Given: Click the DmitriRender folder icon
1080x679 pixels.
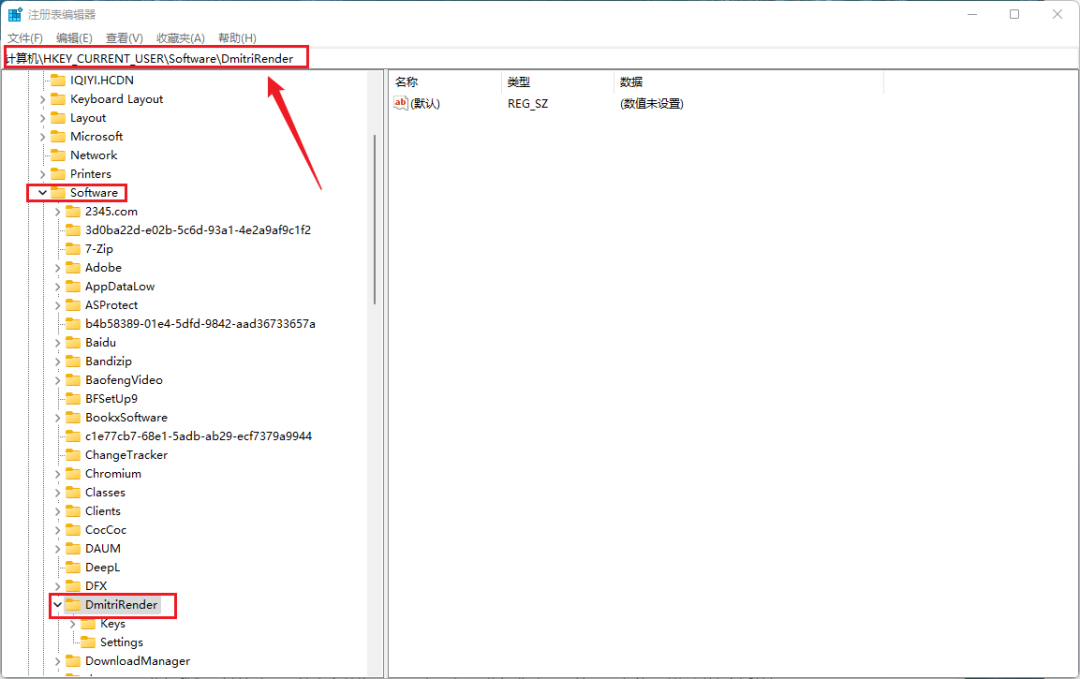Looking at the screenshot, I should [75, 605].
